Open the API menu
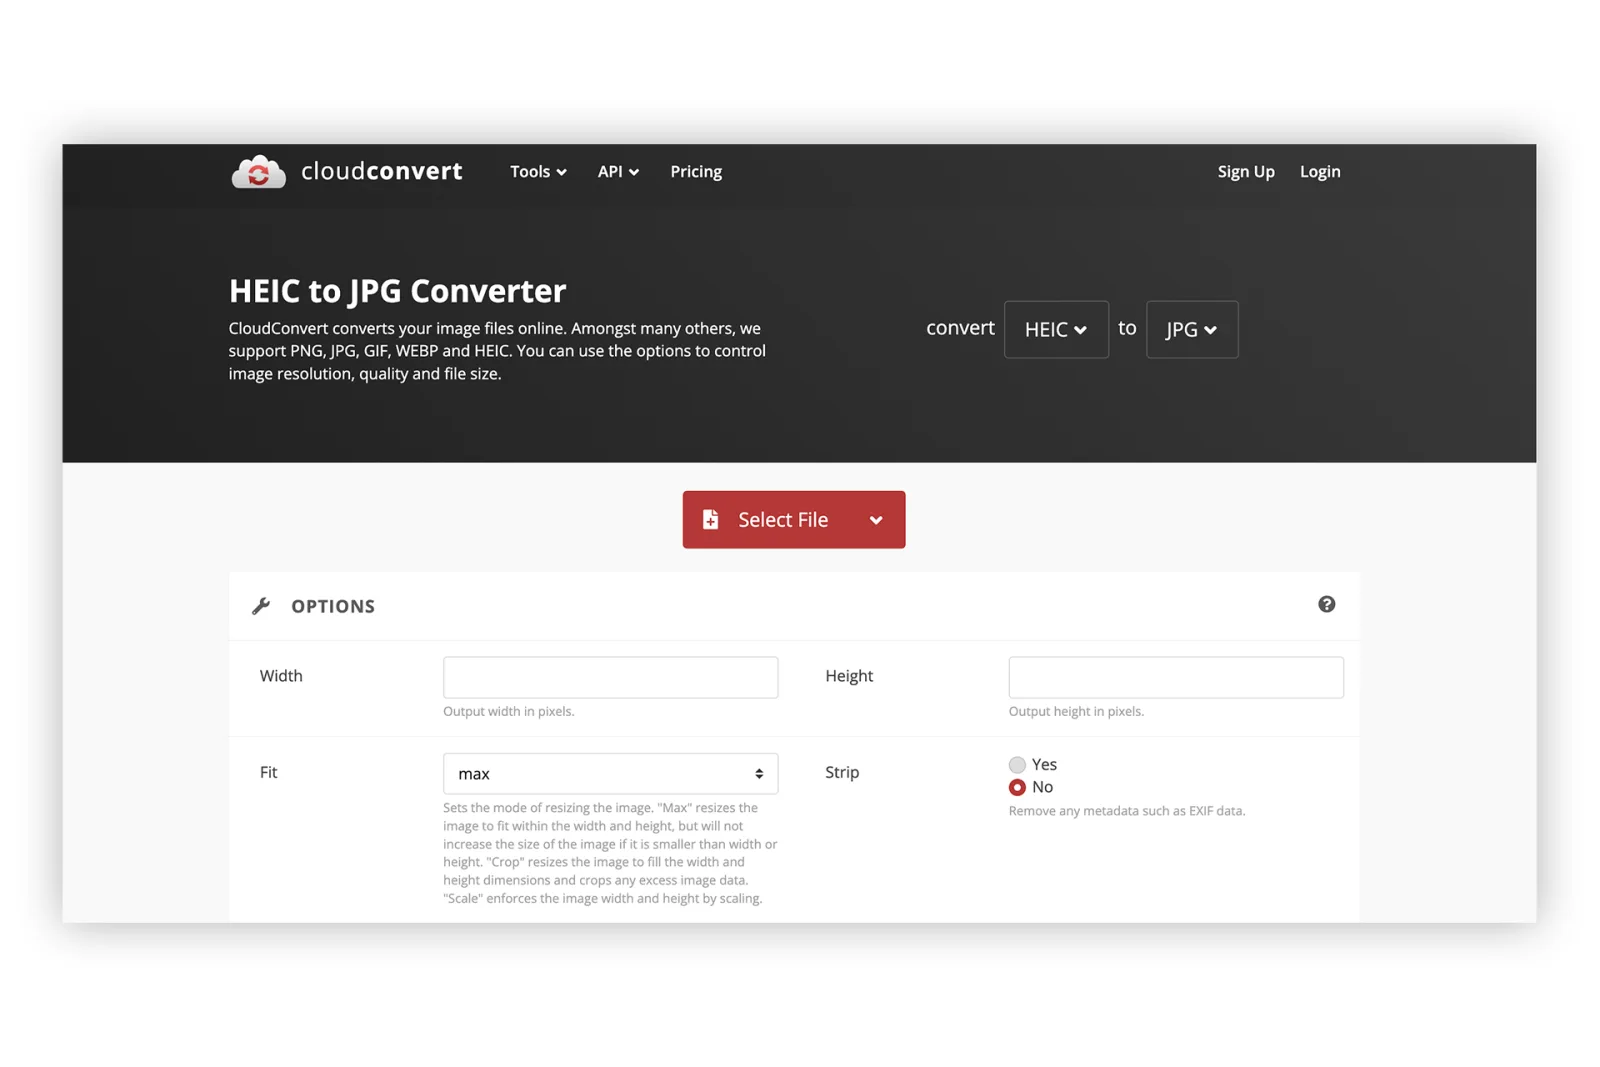Viewport: 1600px width, 1067px height. tap(618, 172)
